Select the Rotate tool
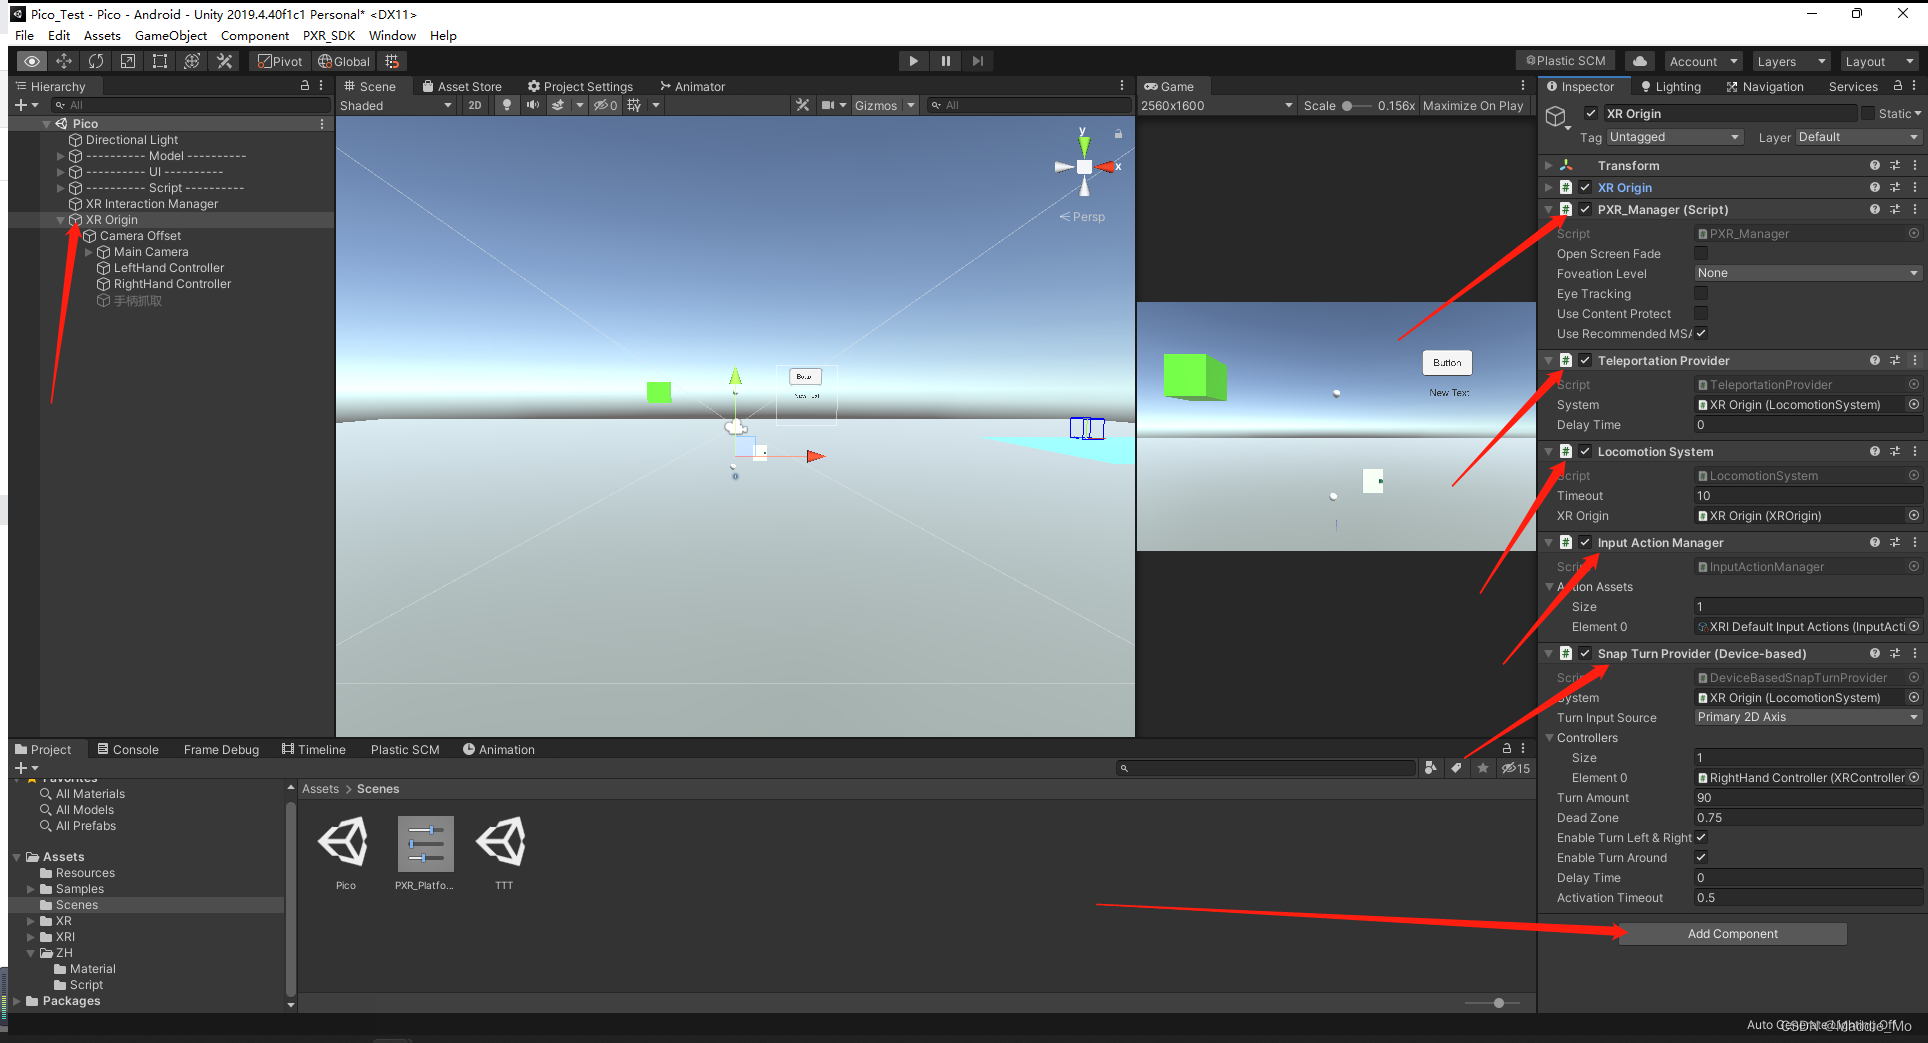The image size is (1928, 1043). (96, 61)
